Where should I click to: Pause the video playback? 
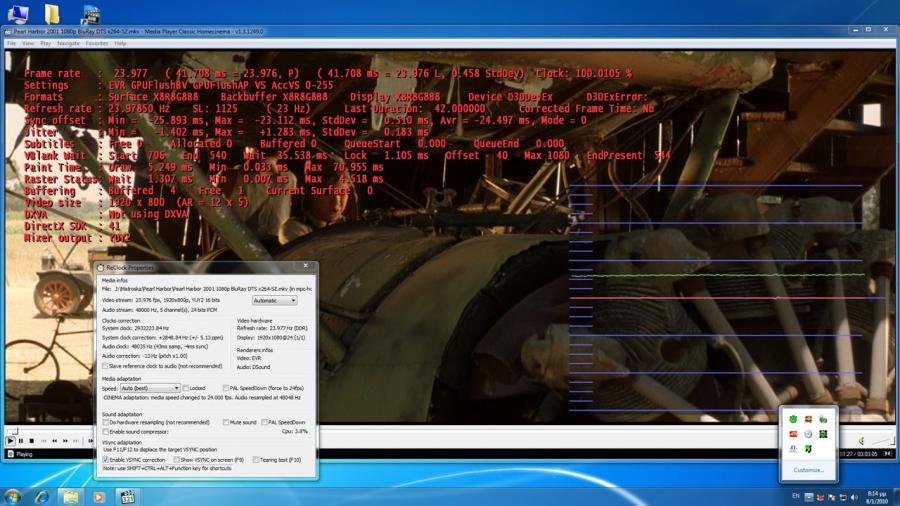tap(21, 441)
